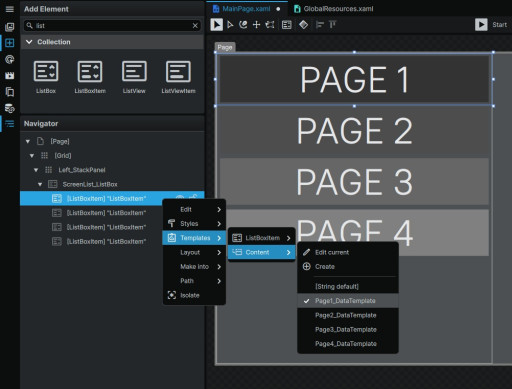512x389 pixels.
Task: Open the data sources sidebar panel
Action: [x=10, y=108]
